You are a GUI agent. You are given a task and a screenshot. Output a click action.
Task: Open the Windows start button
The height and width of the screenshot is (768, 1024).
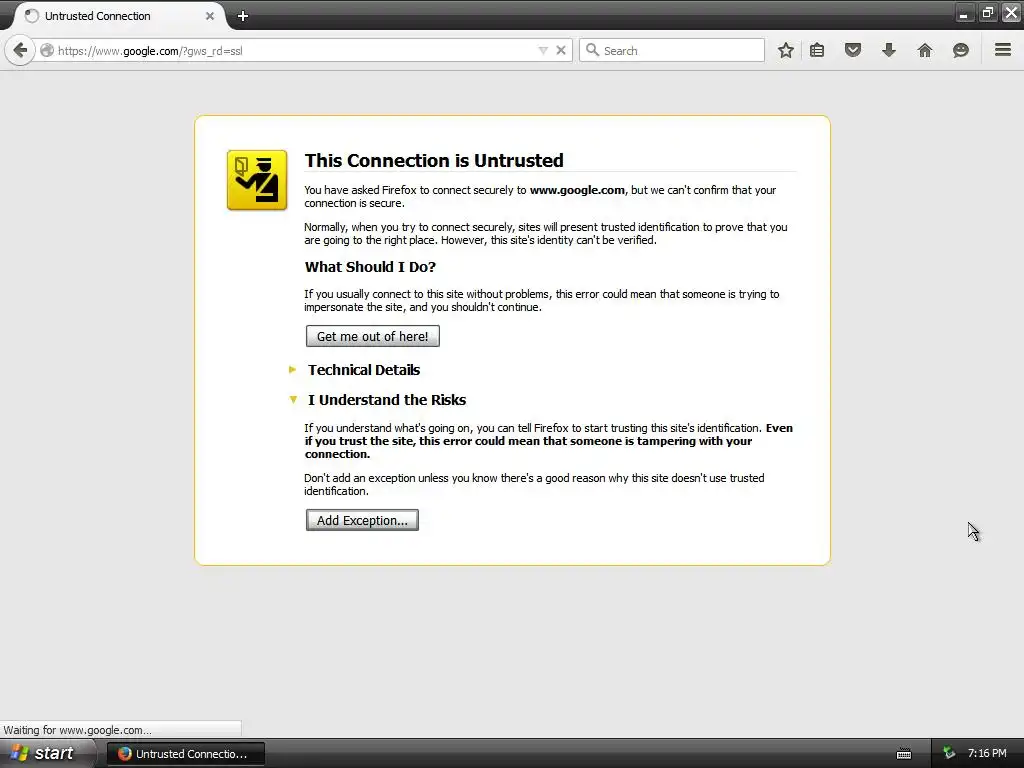pyautogui.click(x=42, y=753)
